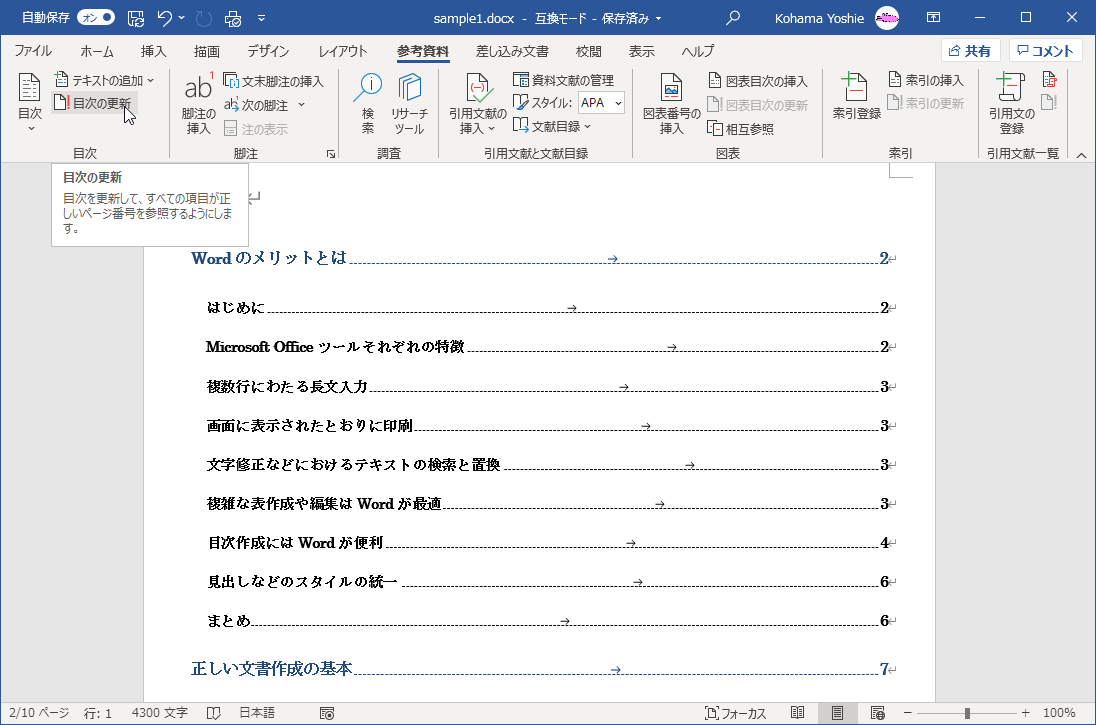Click the insert table of authorities icon

[1049, 80]
